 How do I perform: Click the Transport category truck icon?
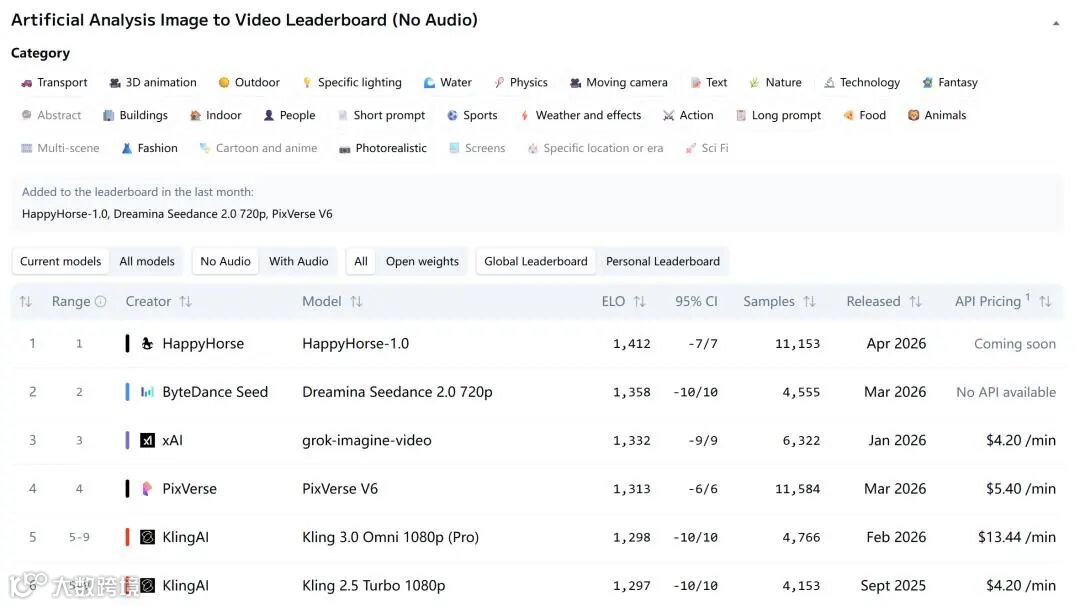coord(27,83)
